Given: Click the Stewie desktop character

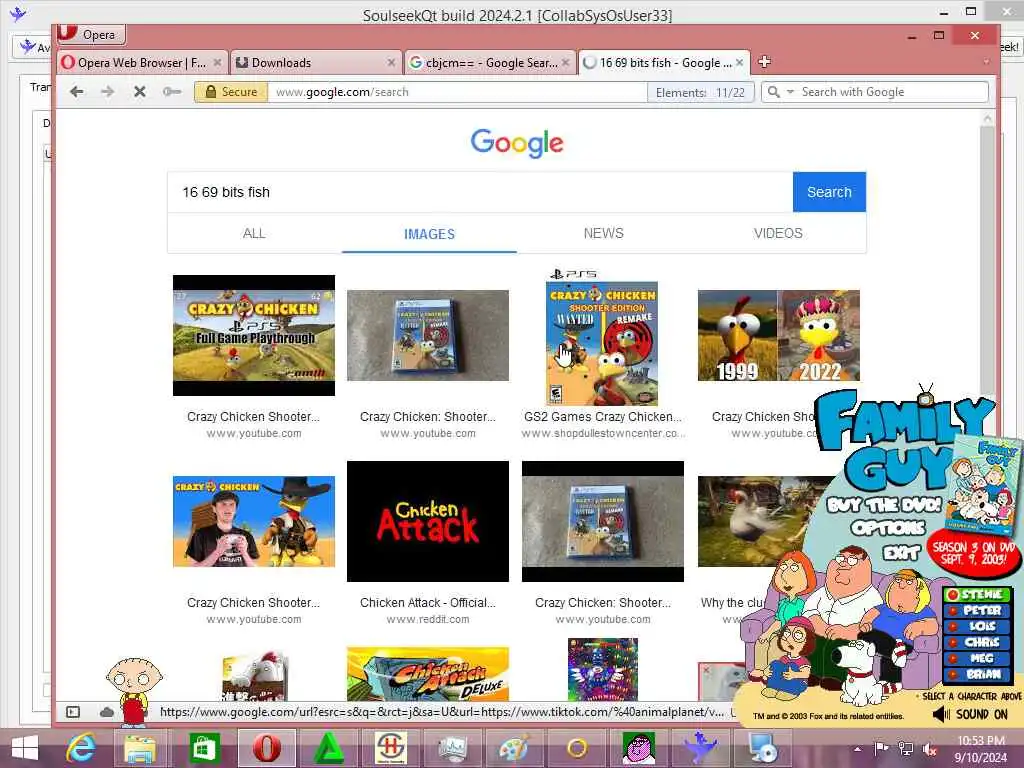Looking at the screenshot, I should (135, 692).
